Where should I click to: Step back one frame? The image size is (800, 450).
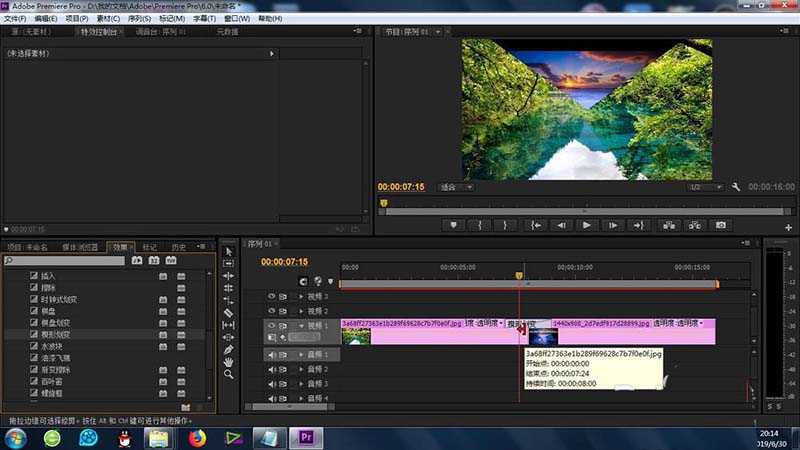(561, 225)
